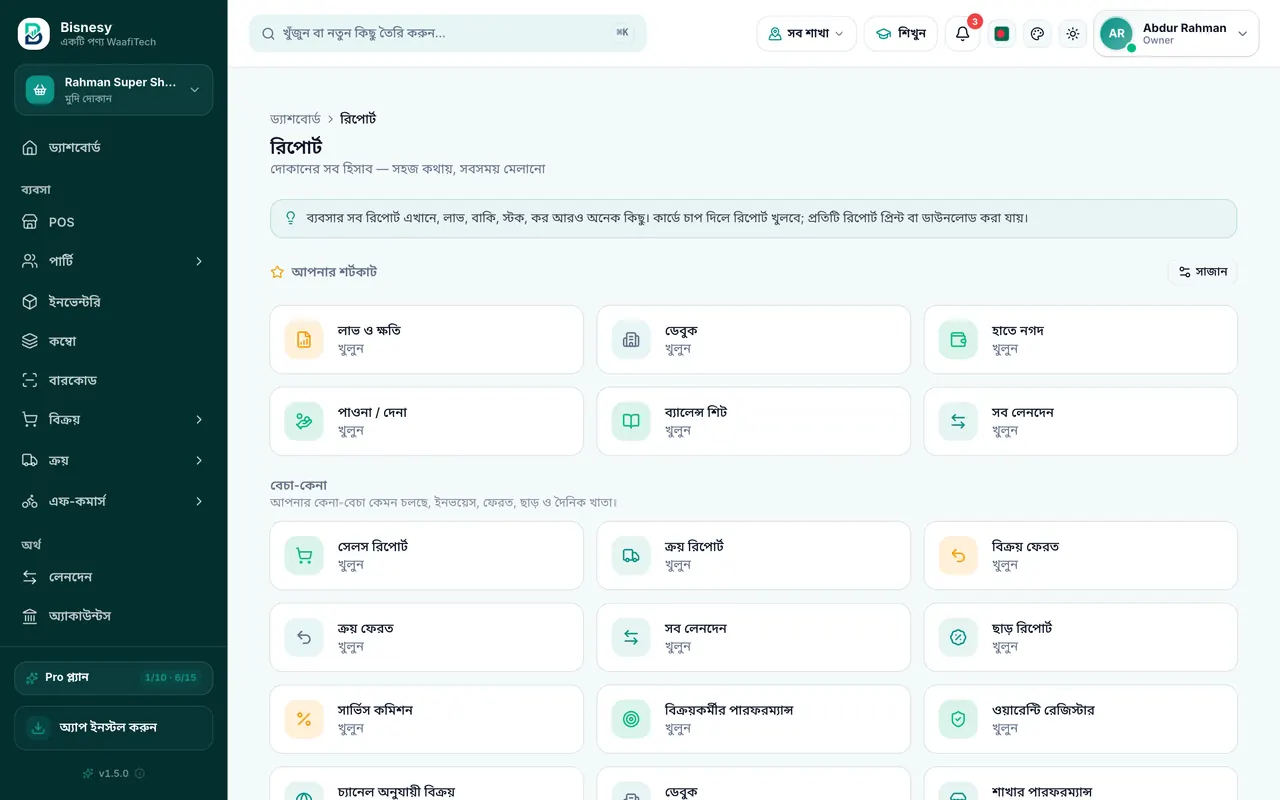Image resolution: width=1280 pixels, height=800 pixels.
Task: Open ইনভেন্টরি in the sidebar
Action: 114,302
